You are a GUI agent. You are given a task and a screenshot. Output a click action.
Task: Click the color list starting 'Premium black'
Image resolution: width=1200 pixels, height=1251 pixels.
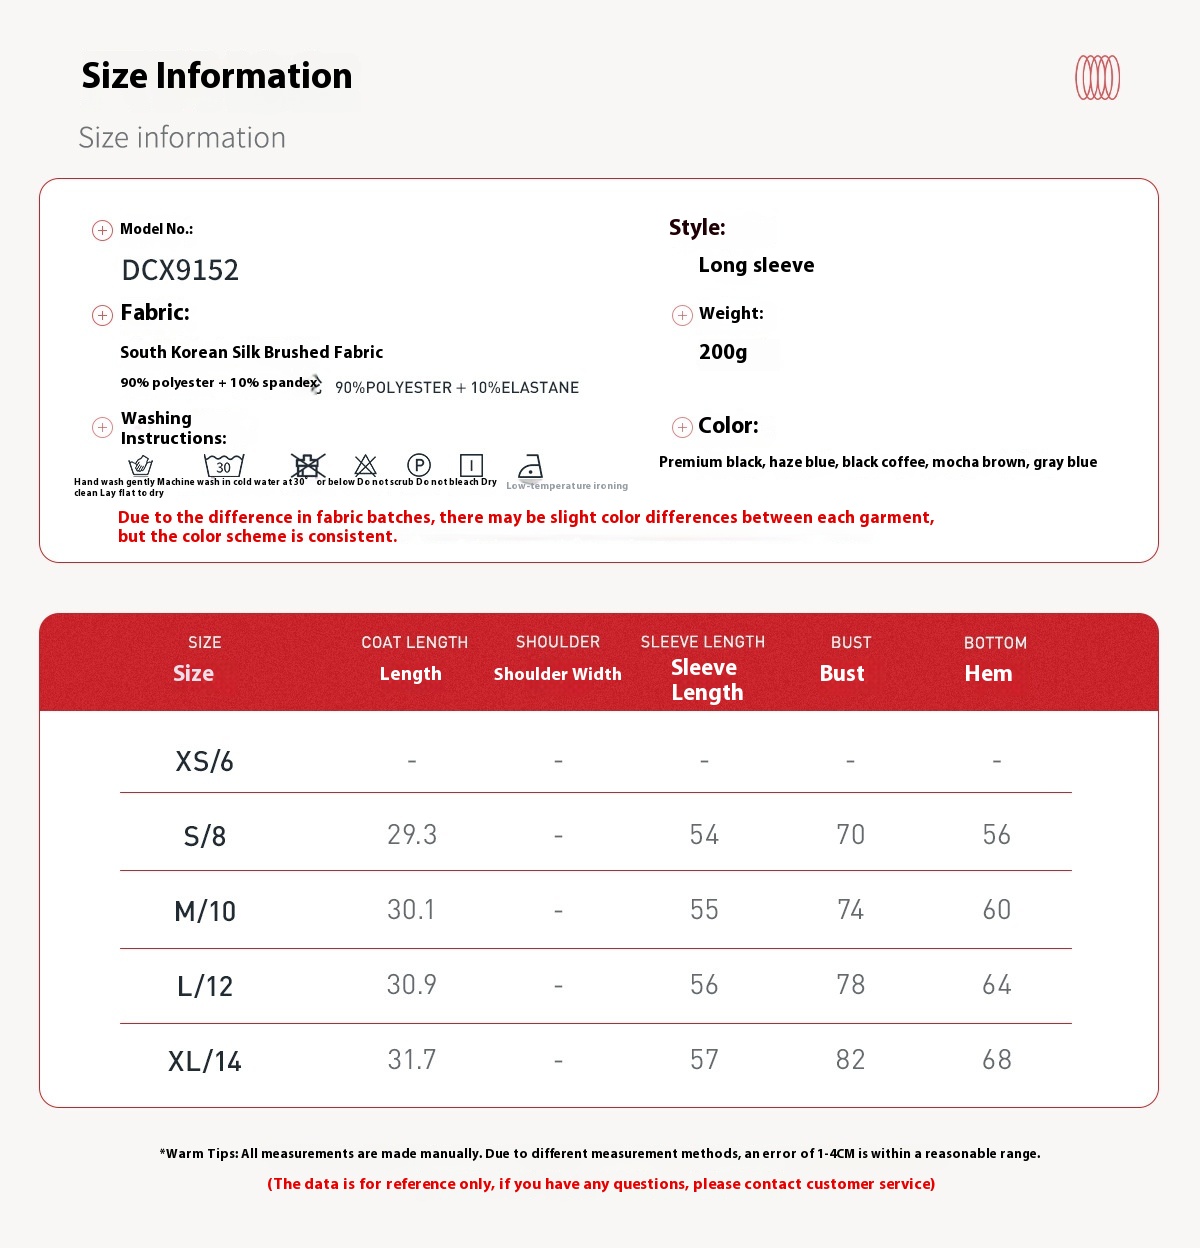[878, 462]
